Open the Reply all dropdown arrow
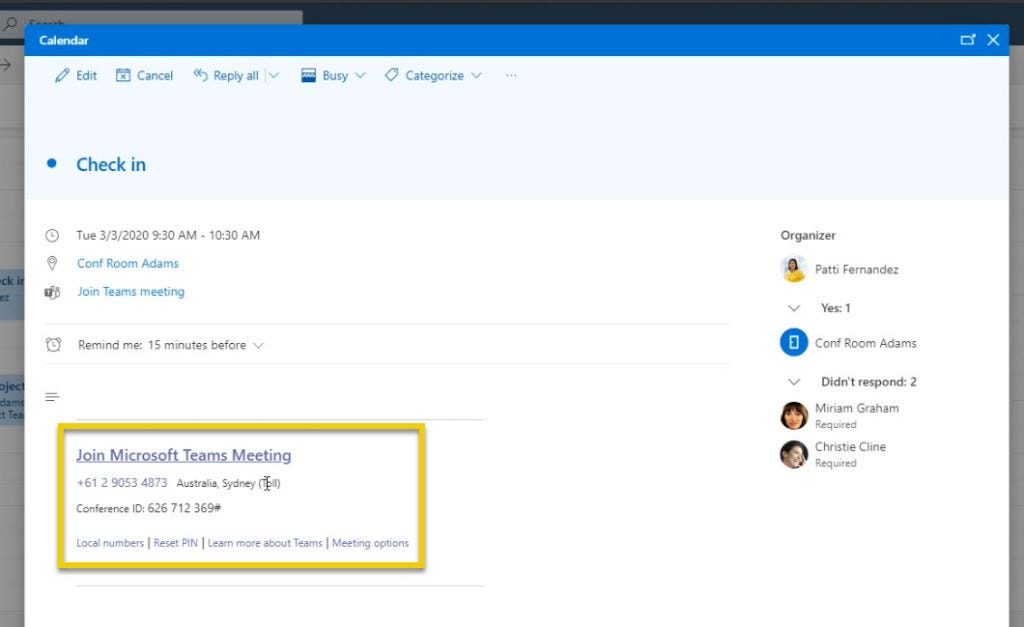Screen dimensions: 1024x627 [274, 76]
